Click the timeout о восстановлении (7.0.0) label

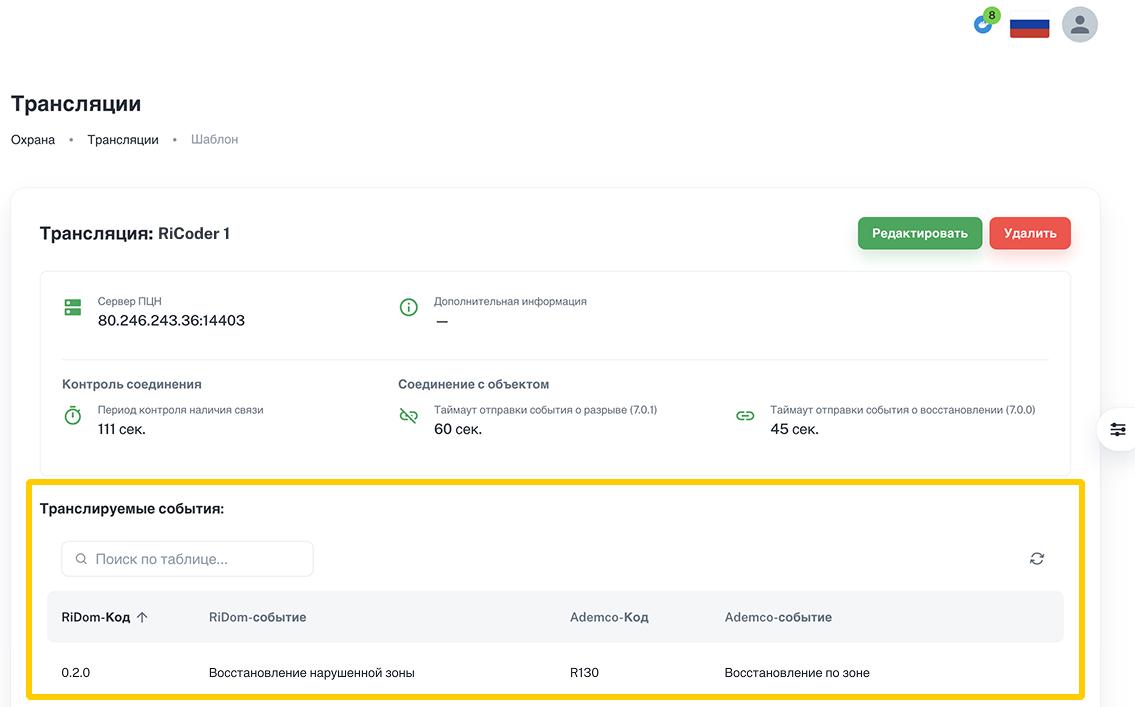(903, 410)
